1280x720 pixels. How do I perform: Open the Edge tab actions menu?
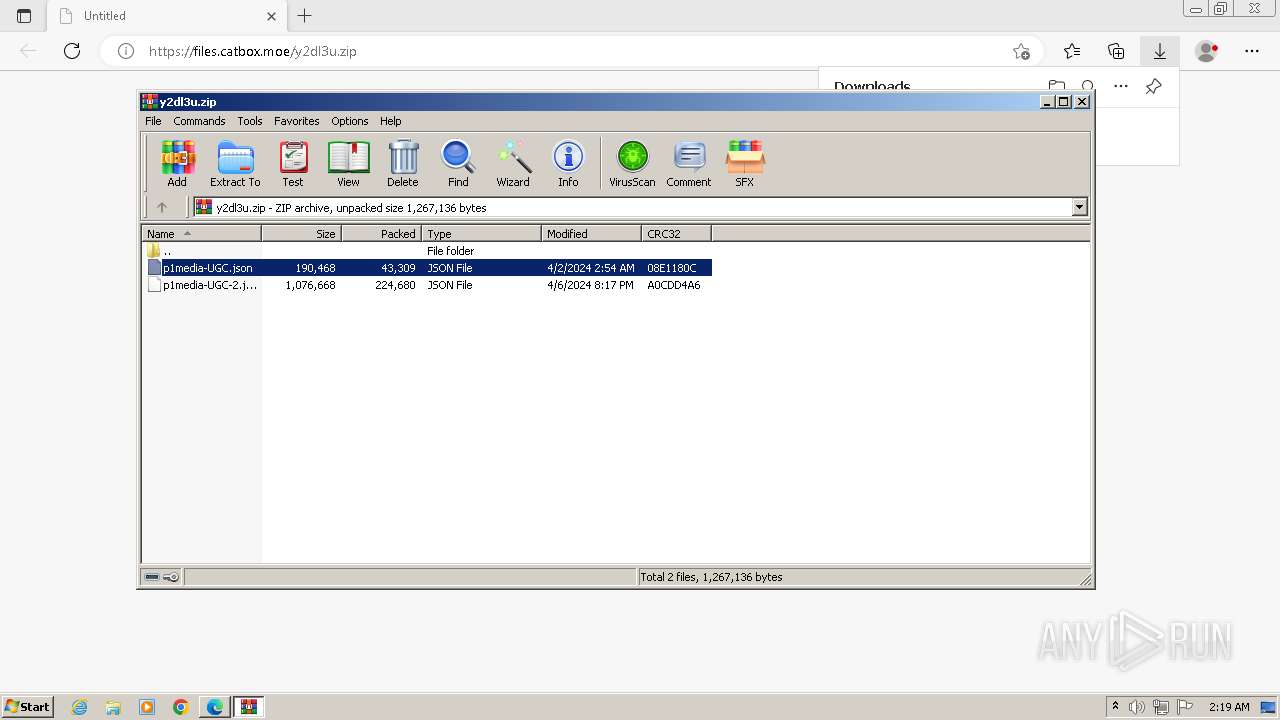(x=24, y=16)
